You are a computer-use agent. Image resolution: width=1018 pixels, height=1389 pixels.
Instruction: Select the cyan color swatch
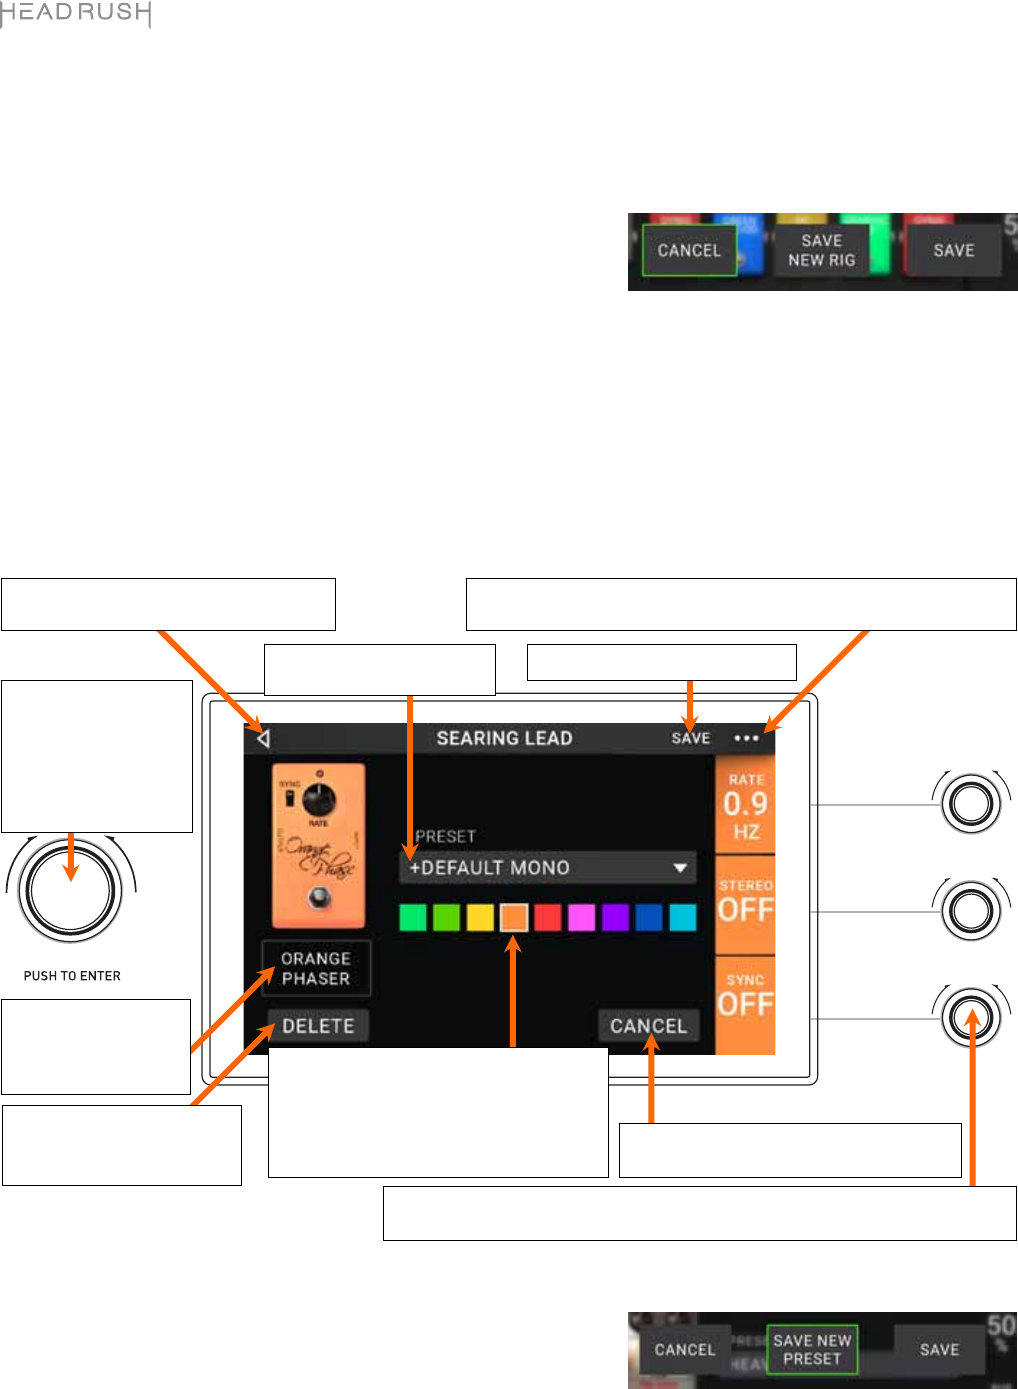click(683, 917)
